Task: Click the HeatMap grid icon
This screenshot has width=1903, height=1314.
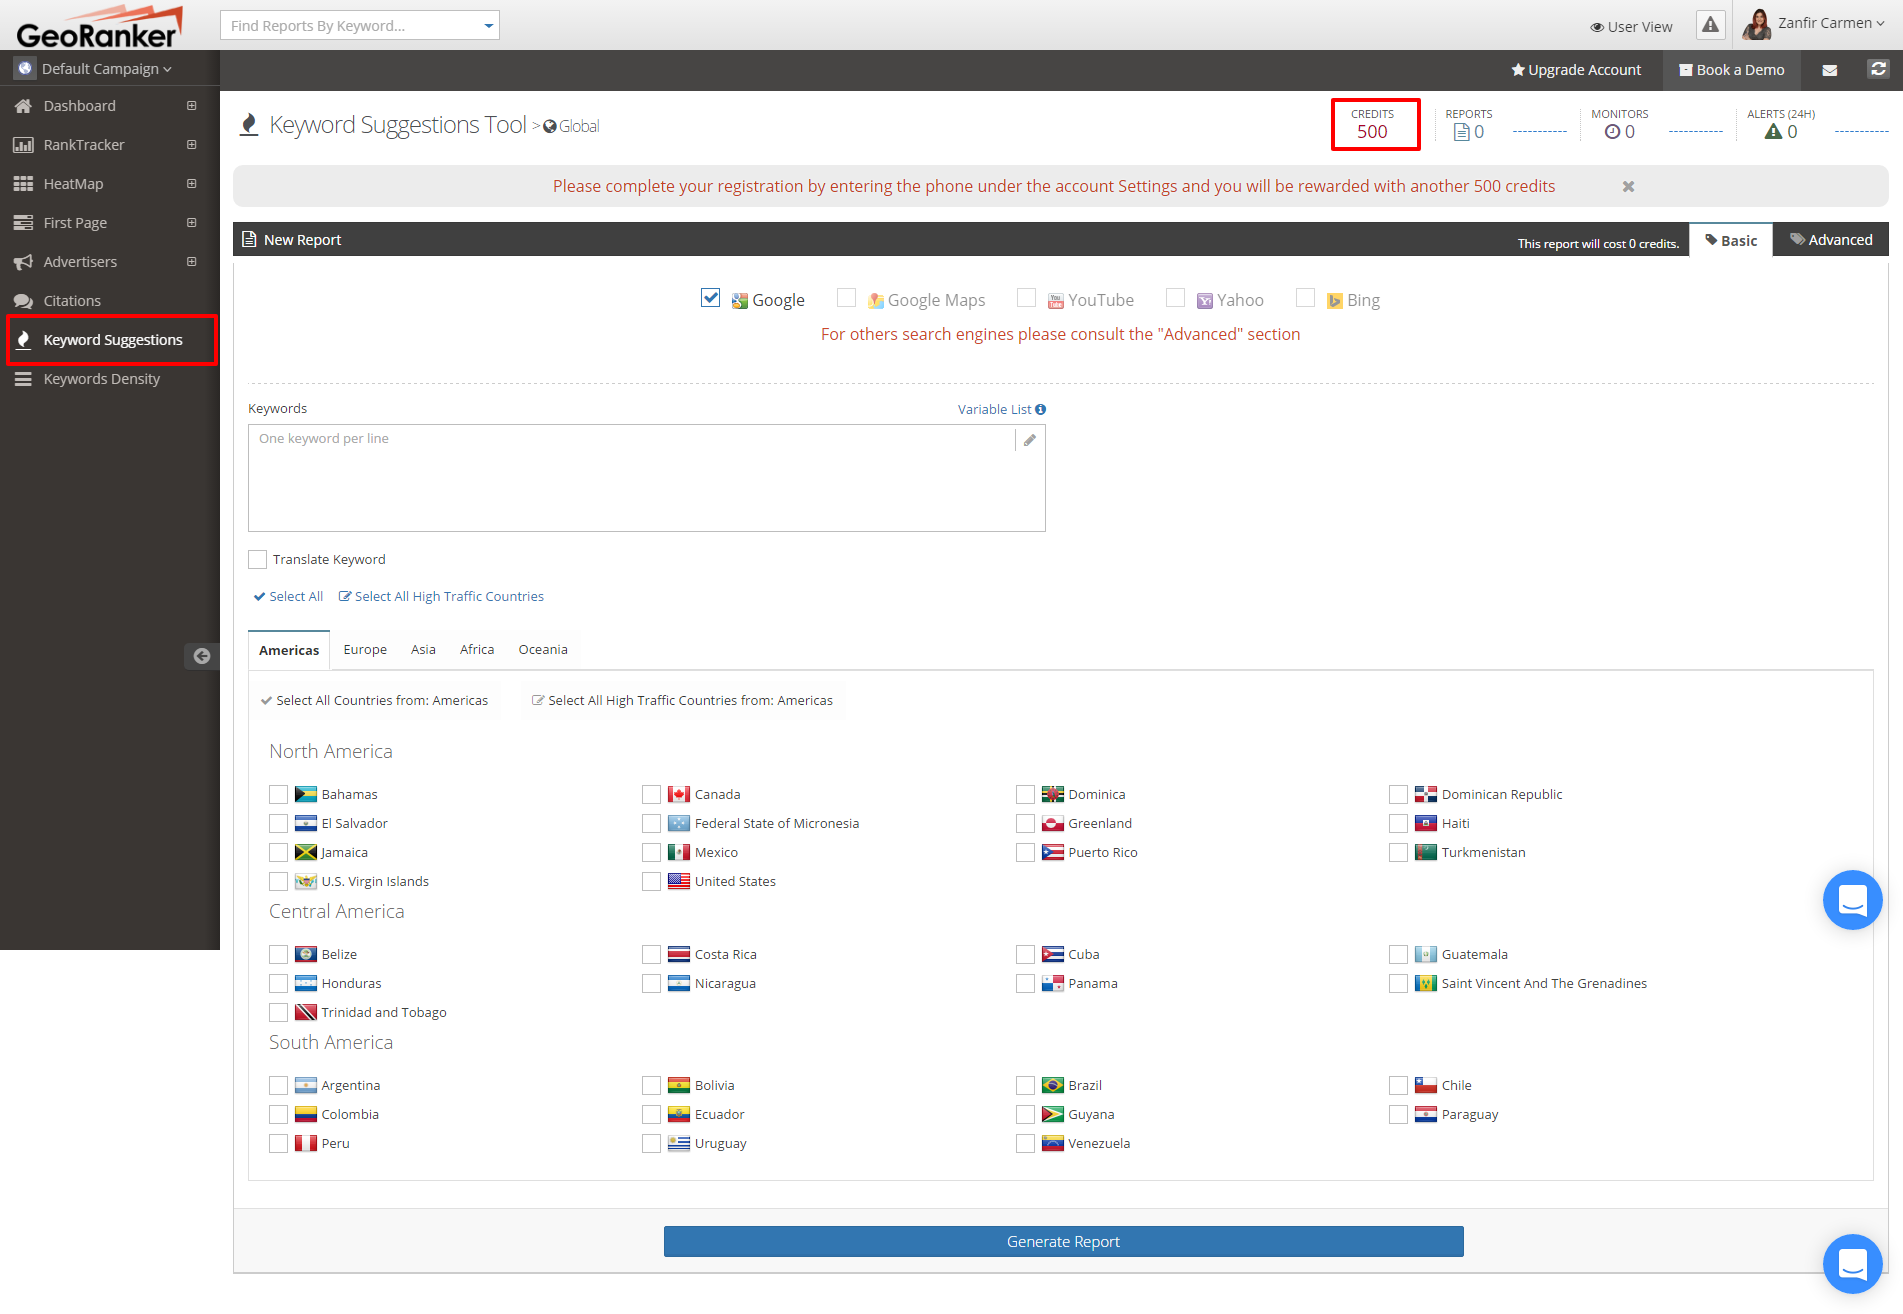Action: tap(23, 184)
